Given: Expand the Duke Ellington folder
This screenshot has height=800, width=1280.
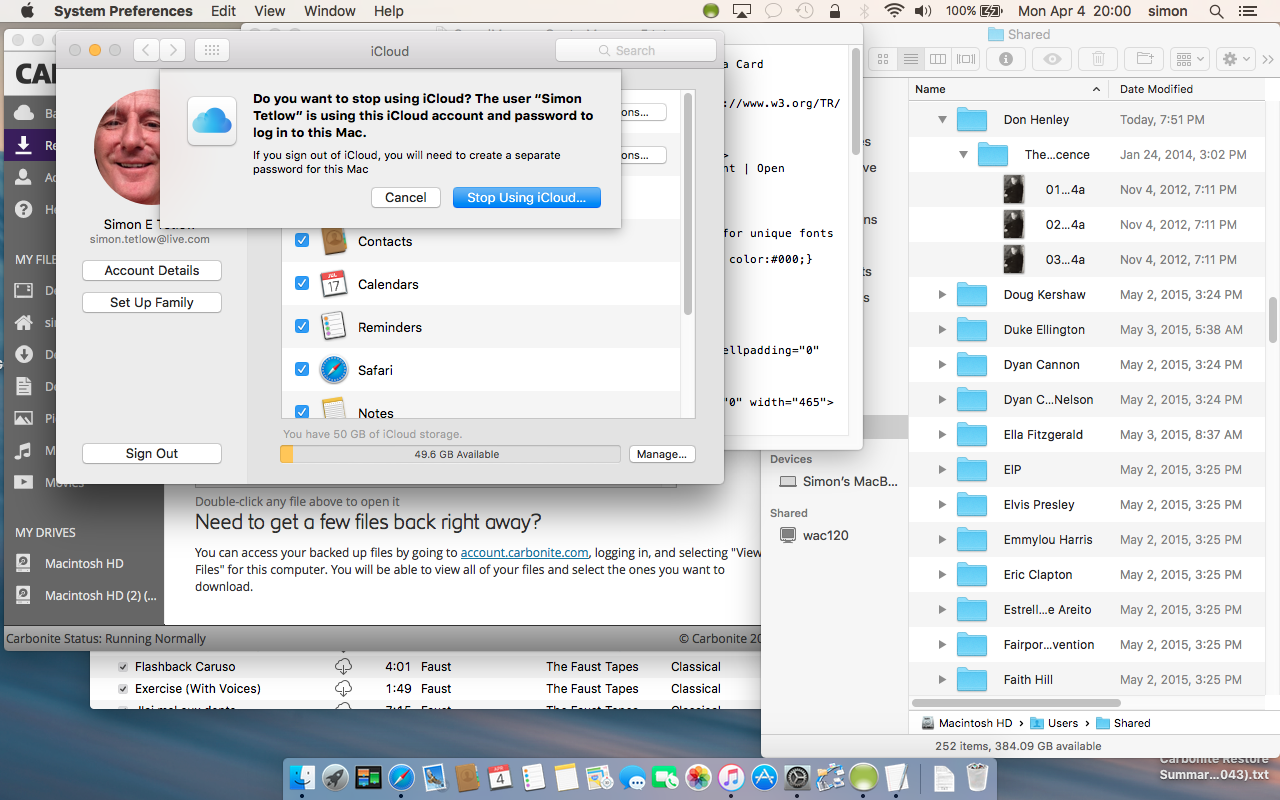Looking at the screenshot, I should coord(942,330).
